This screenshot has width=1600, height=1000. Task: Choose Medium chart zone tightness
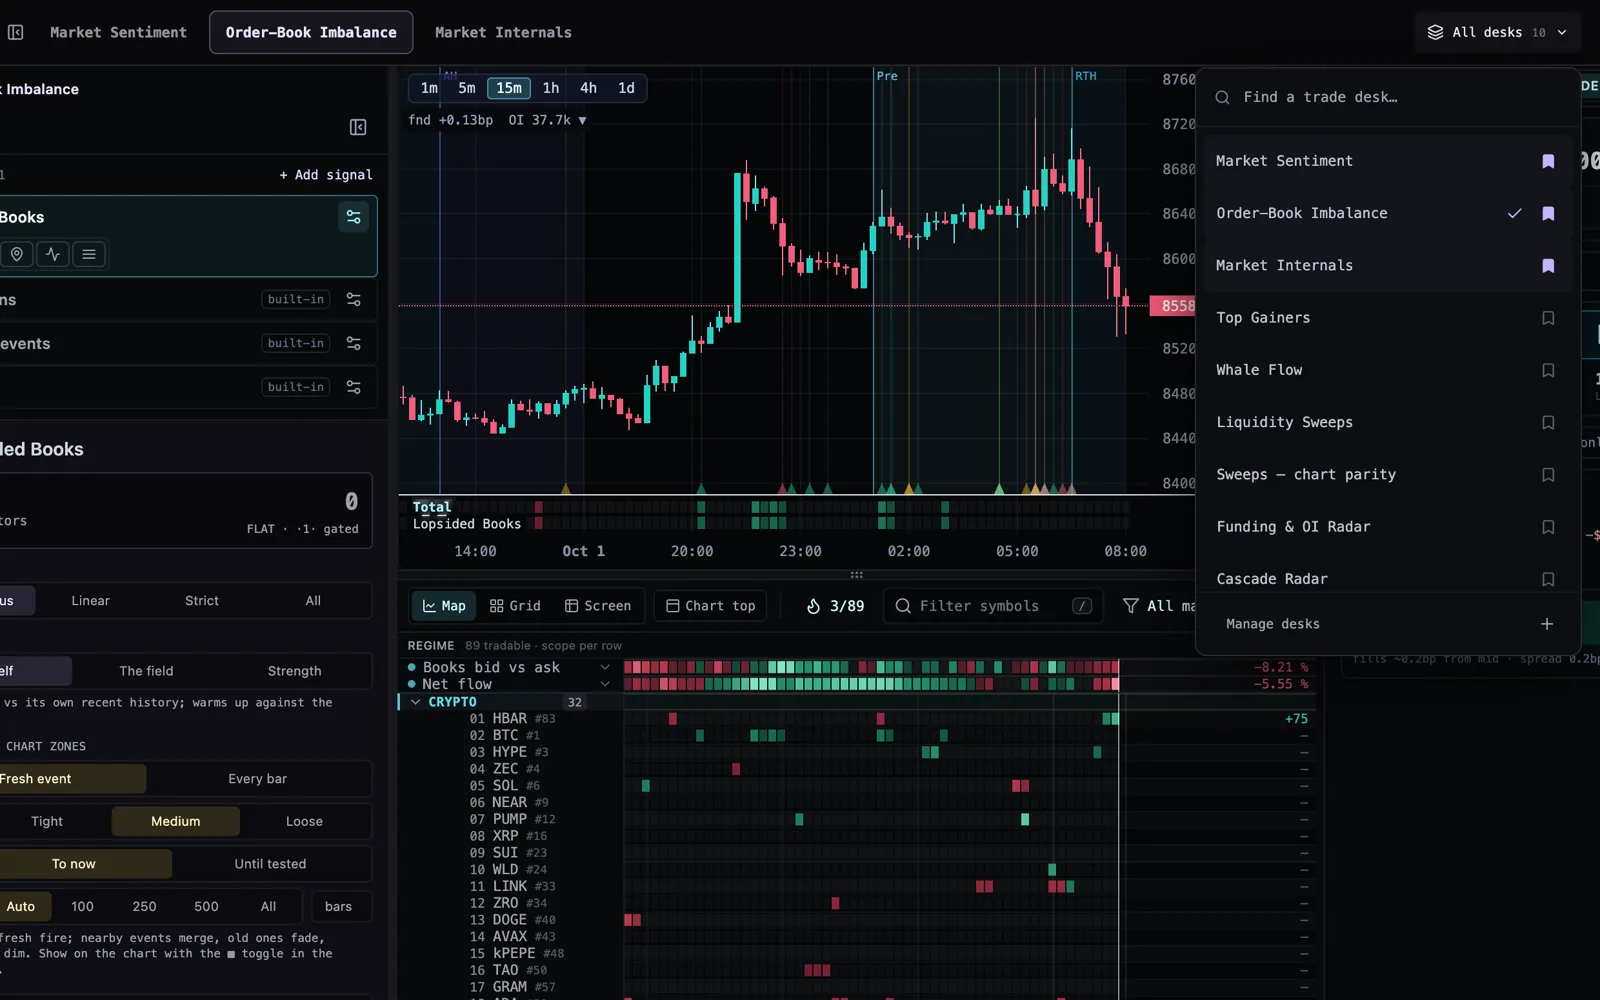[175, 821]
